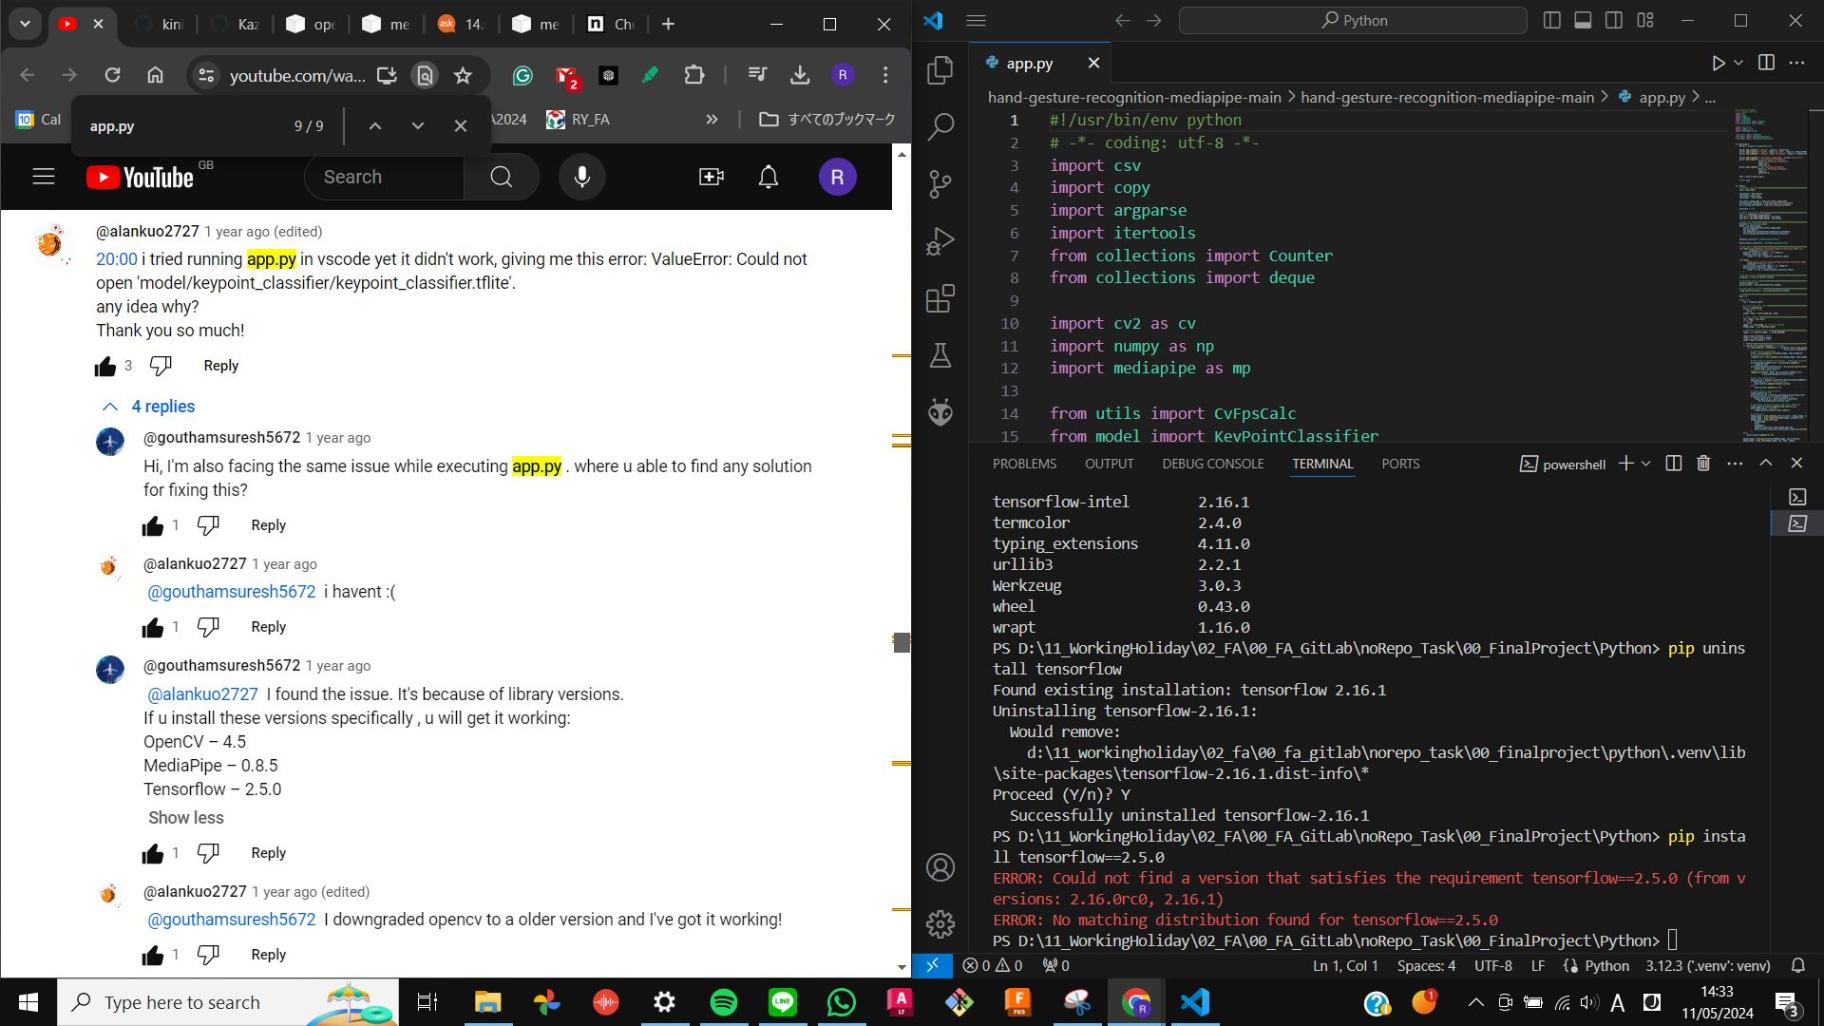Click YouTube voice search microphone
This screenshot has height=1026, width=1824.
582,177
